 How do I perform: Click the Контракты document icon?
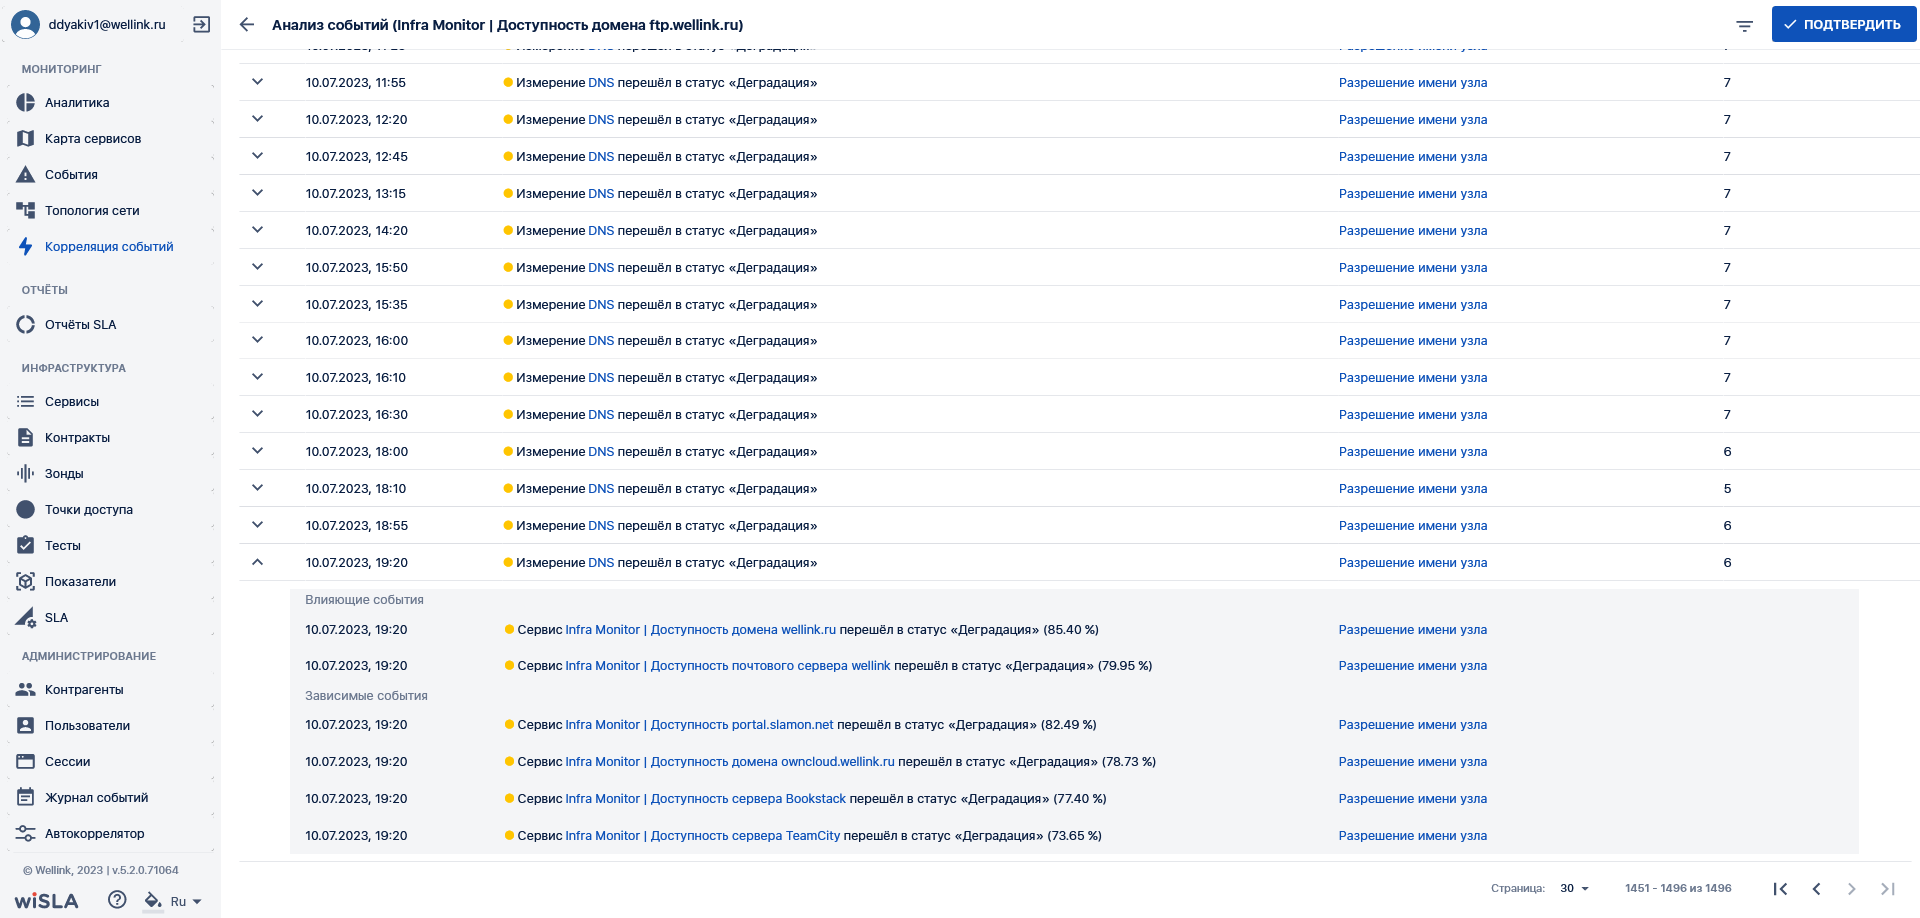point(26,438)
